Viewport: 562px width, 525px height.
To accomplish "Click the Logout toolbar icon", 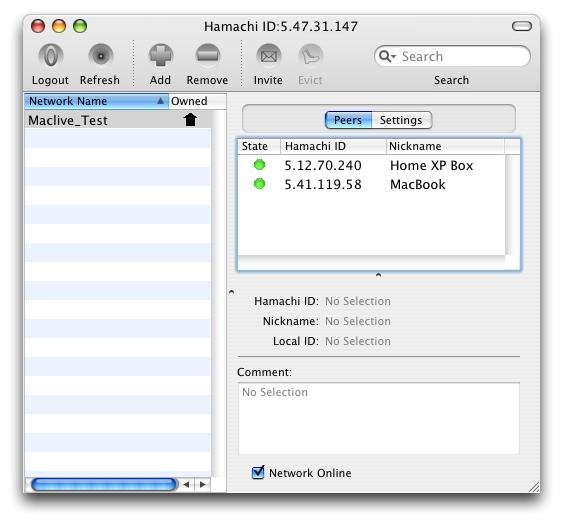I will 51,56.
